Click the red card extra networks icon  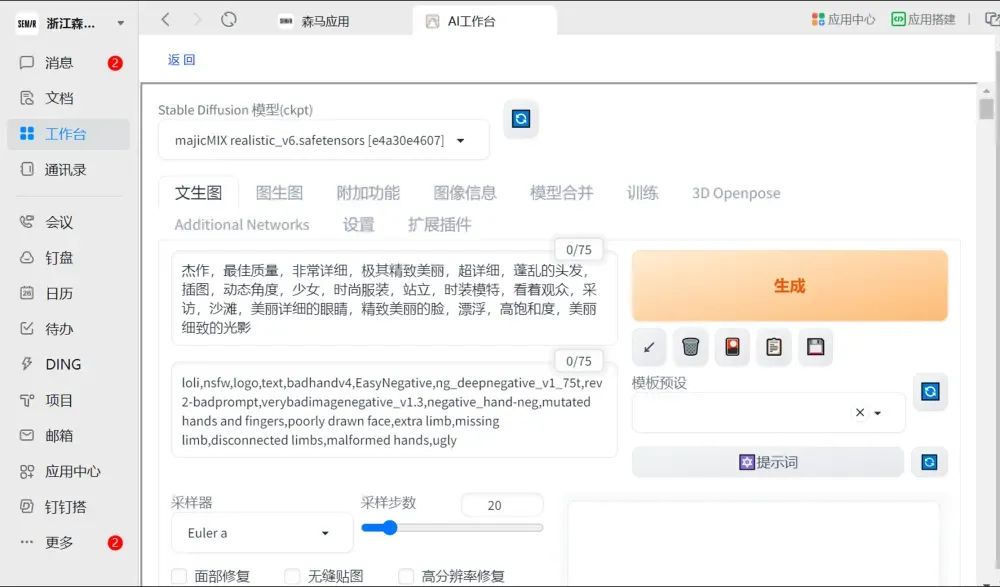[732, 347]
